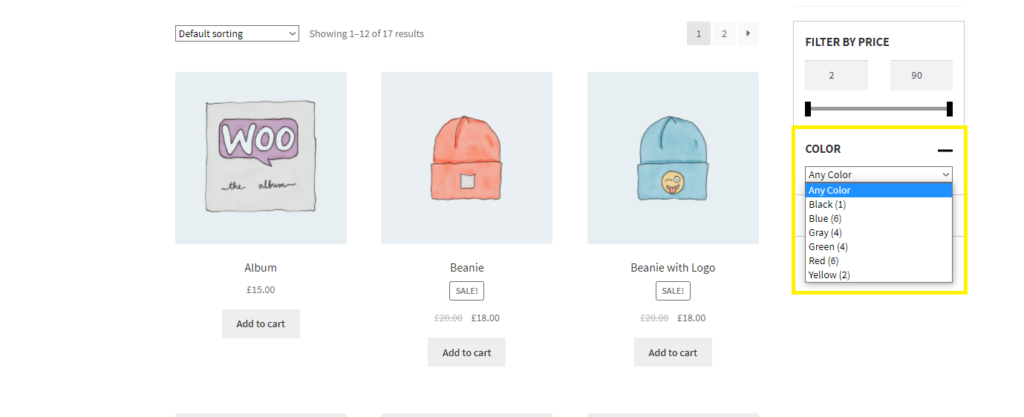The height and width of the screenshot is (417, 1024).
Task: Choose Red (6) from color list
Action: coord(824,260)
